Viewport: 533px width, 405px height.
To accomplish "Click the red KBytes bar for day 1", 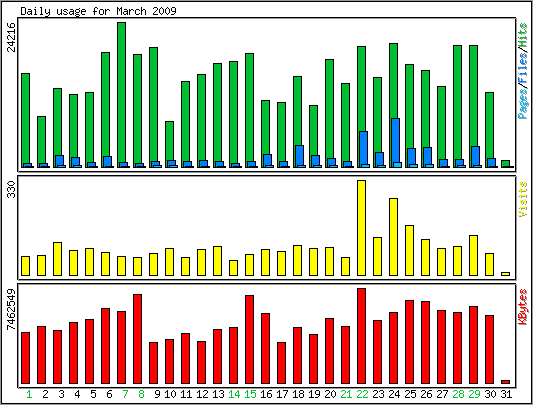I will click(x=25, y=358).
